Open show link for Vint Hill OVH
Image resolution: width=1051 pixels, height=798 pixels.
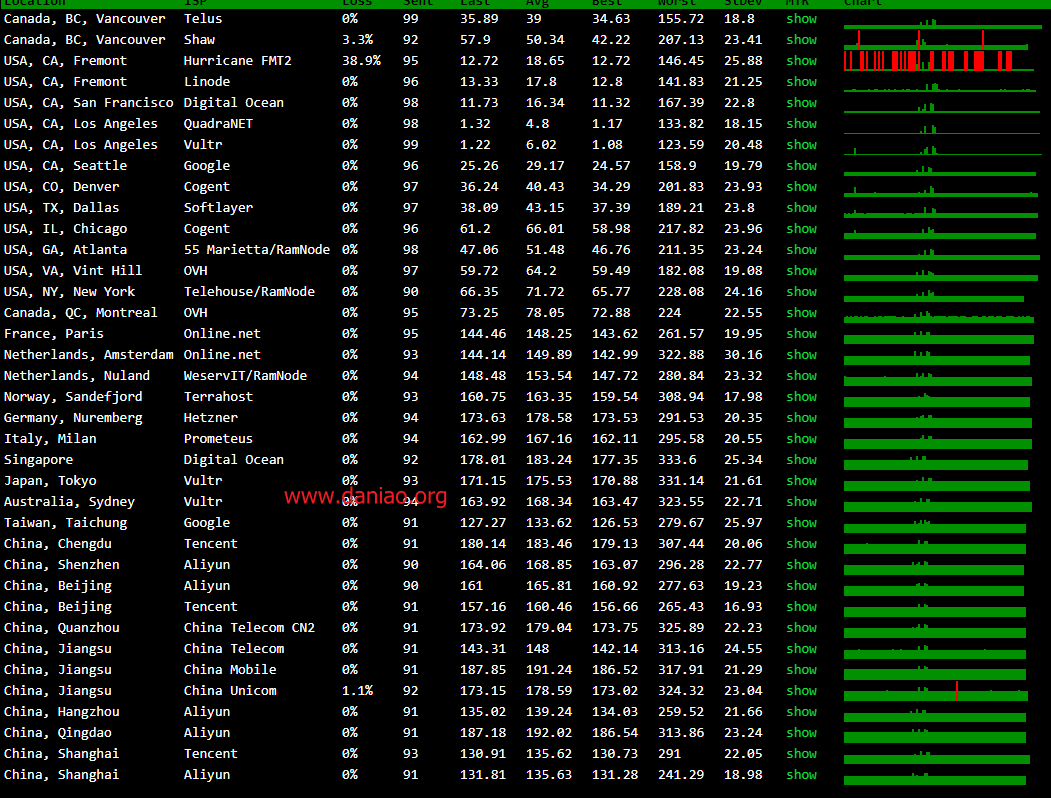801,271
